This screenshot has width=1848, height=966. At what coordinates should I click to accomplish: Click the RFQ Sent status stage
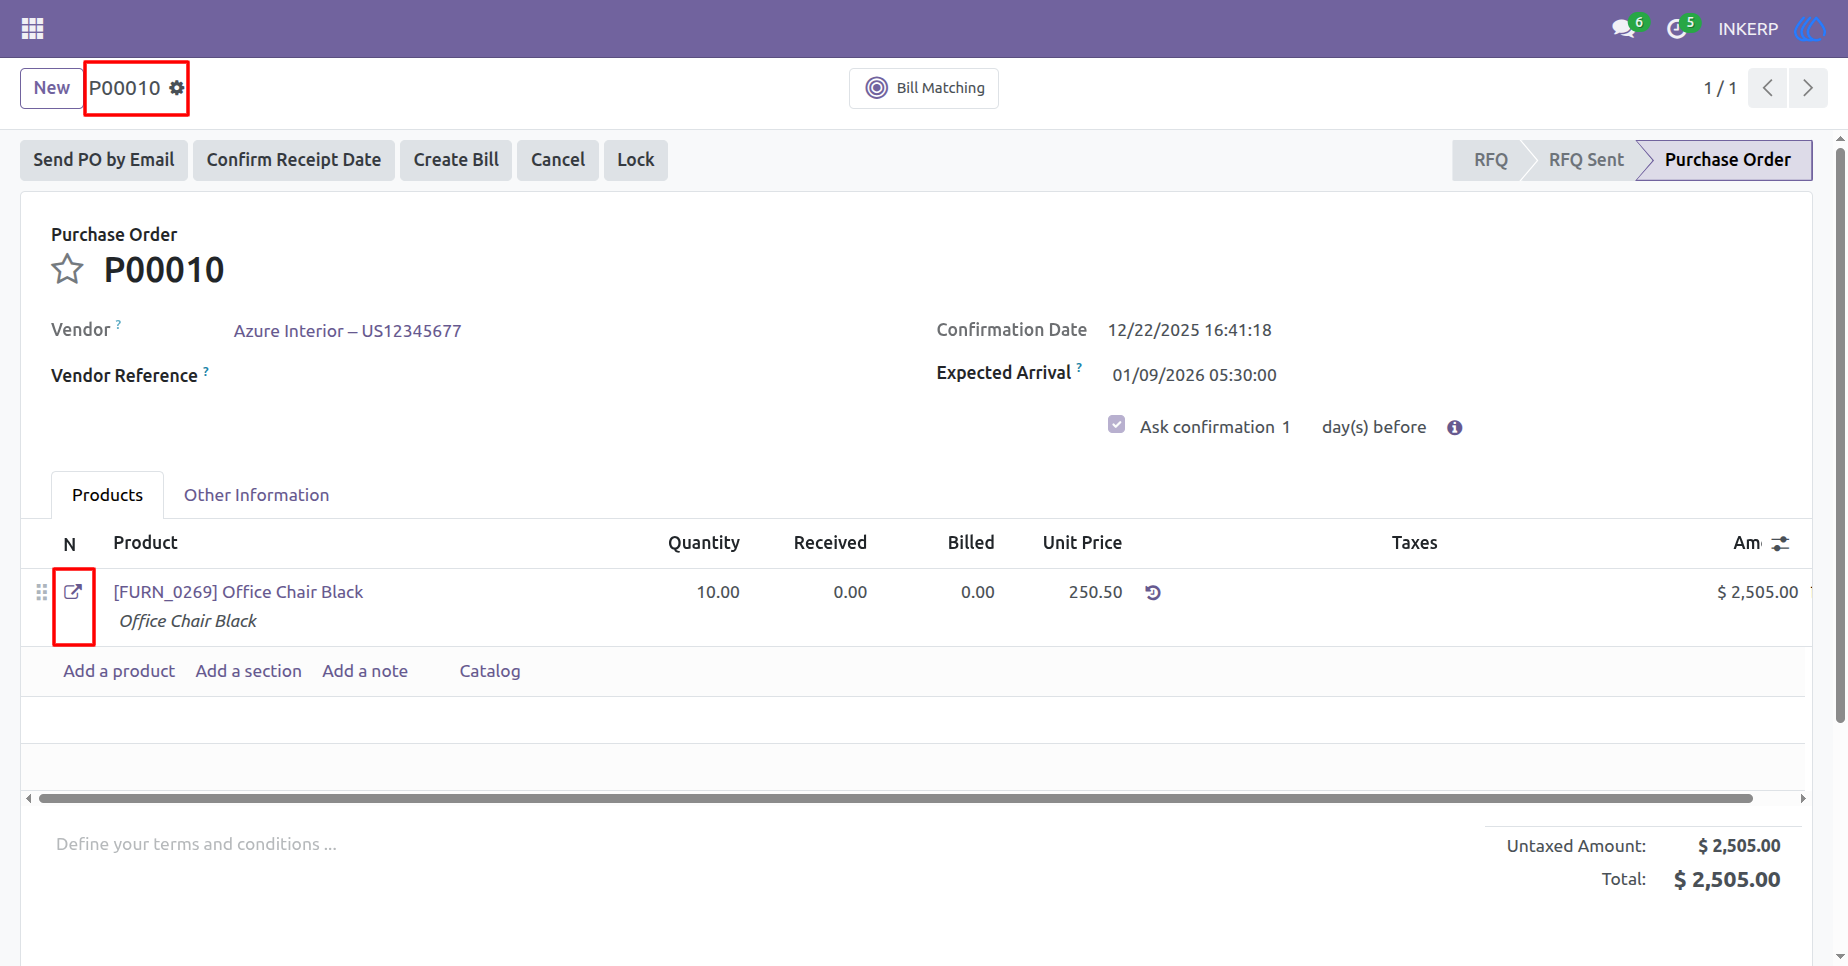coord(1586,160)
